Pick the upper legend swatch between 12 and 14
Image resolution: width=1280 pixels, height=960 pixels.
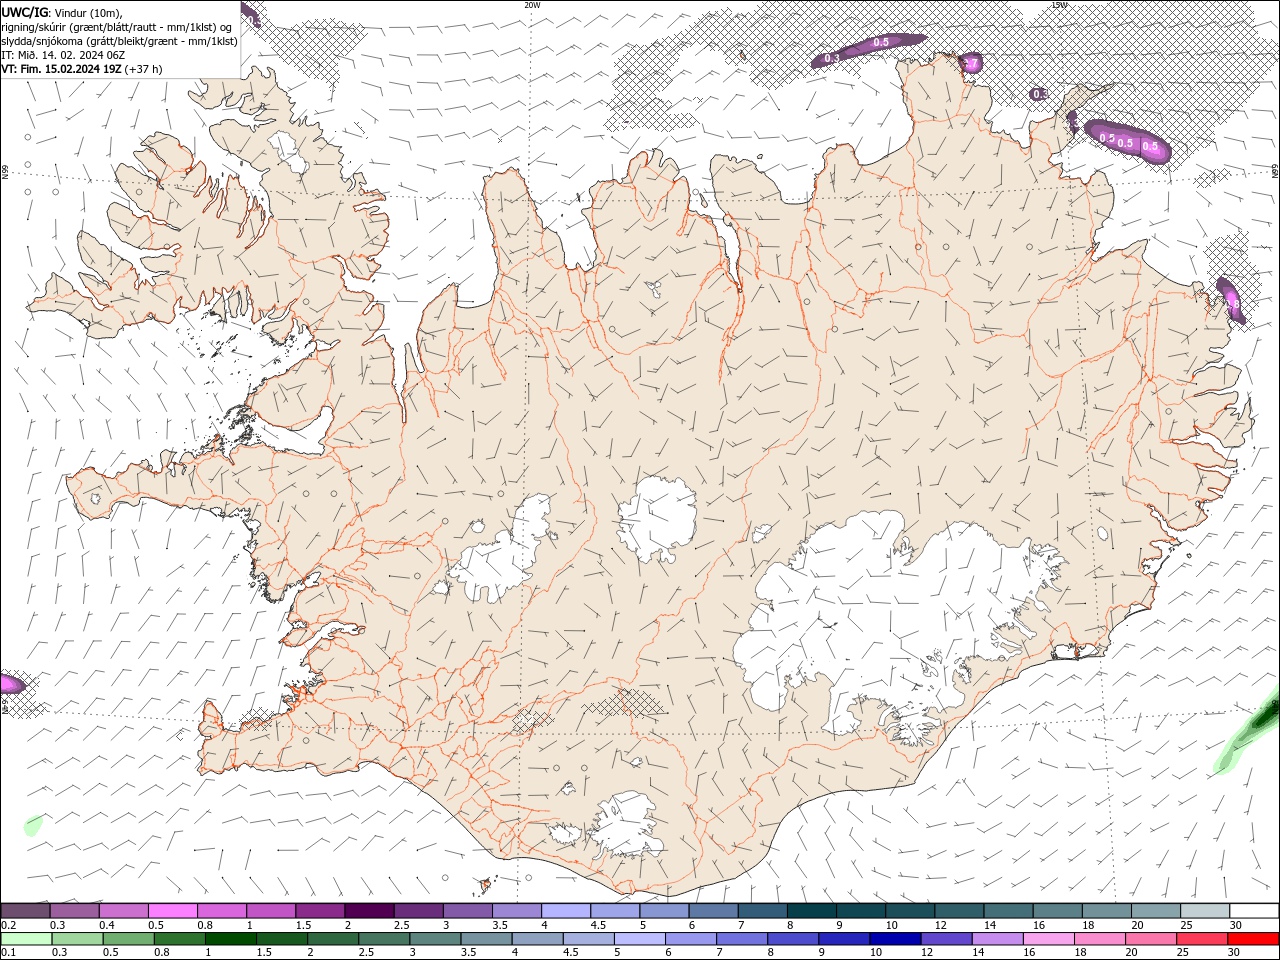(x=959, y=910)
